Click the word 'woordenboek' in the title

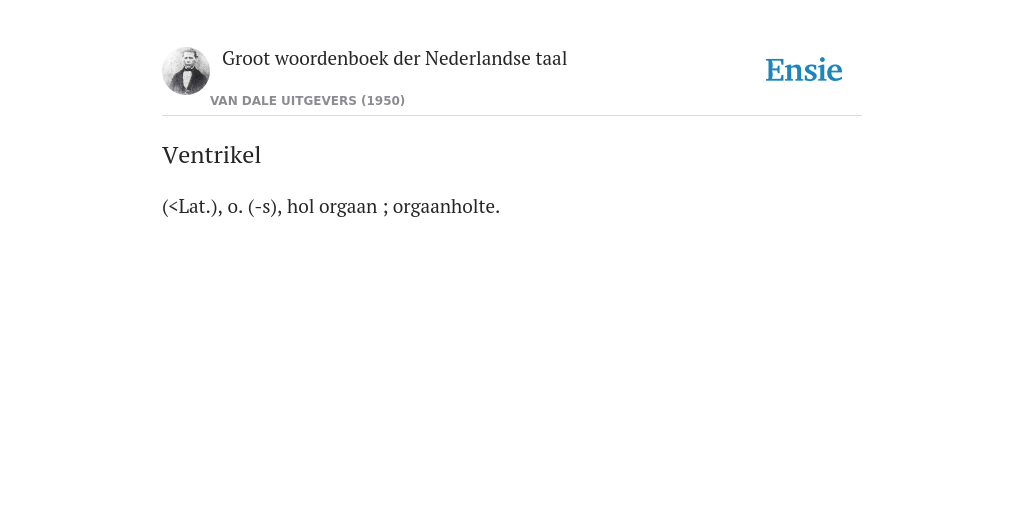[x=331, y=59]
